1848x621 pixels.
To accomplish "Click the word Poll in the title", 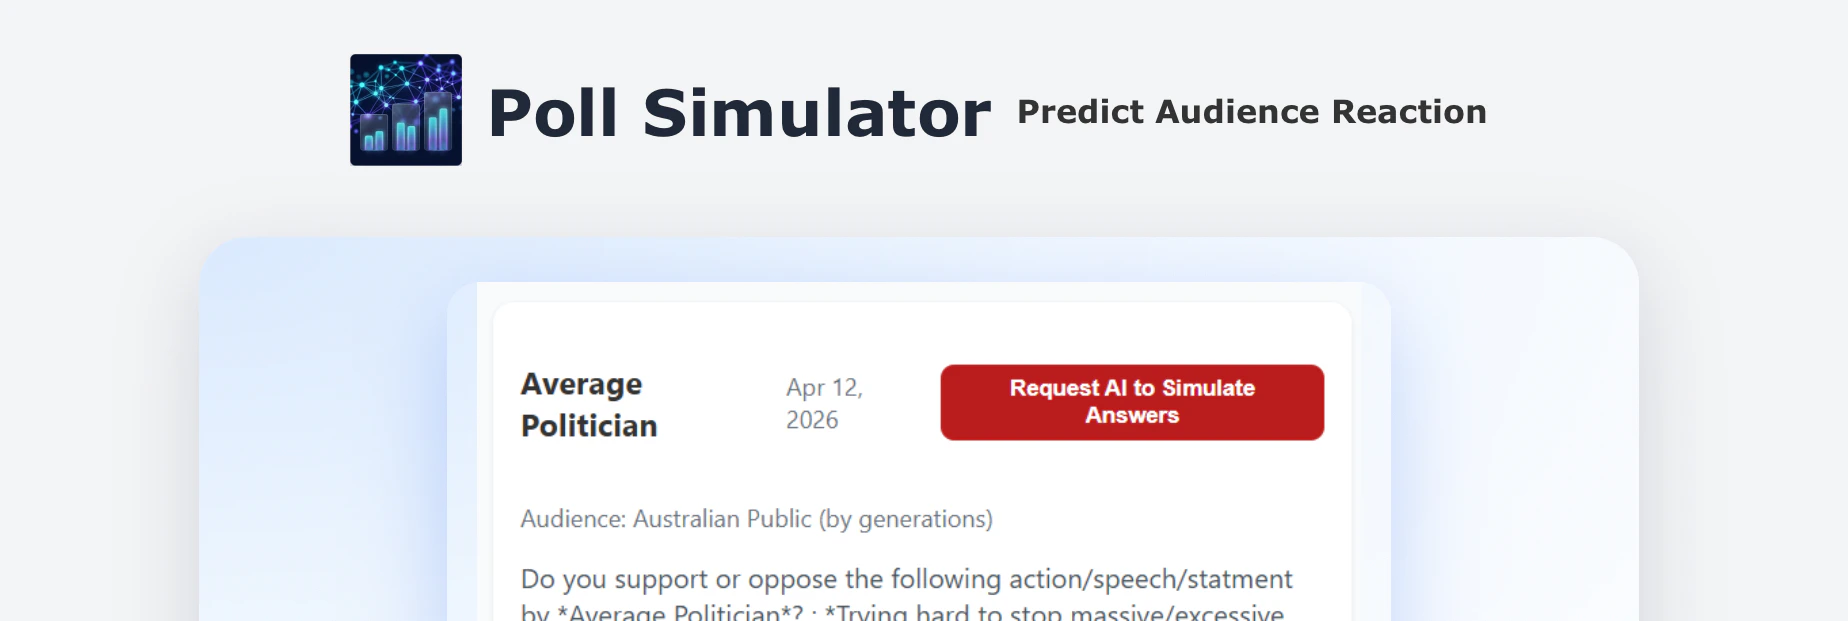I will click(x=552, y=112).
